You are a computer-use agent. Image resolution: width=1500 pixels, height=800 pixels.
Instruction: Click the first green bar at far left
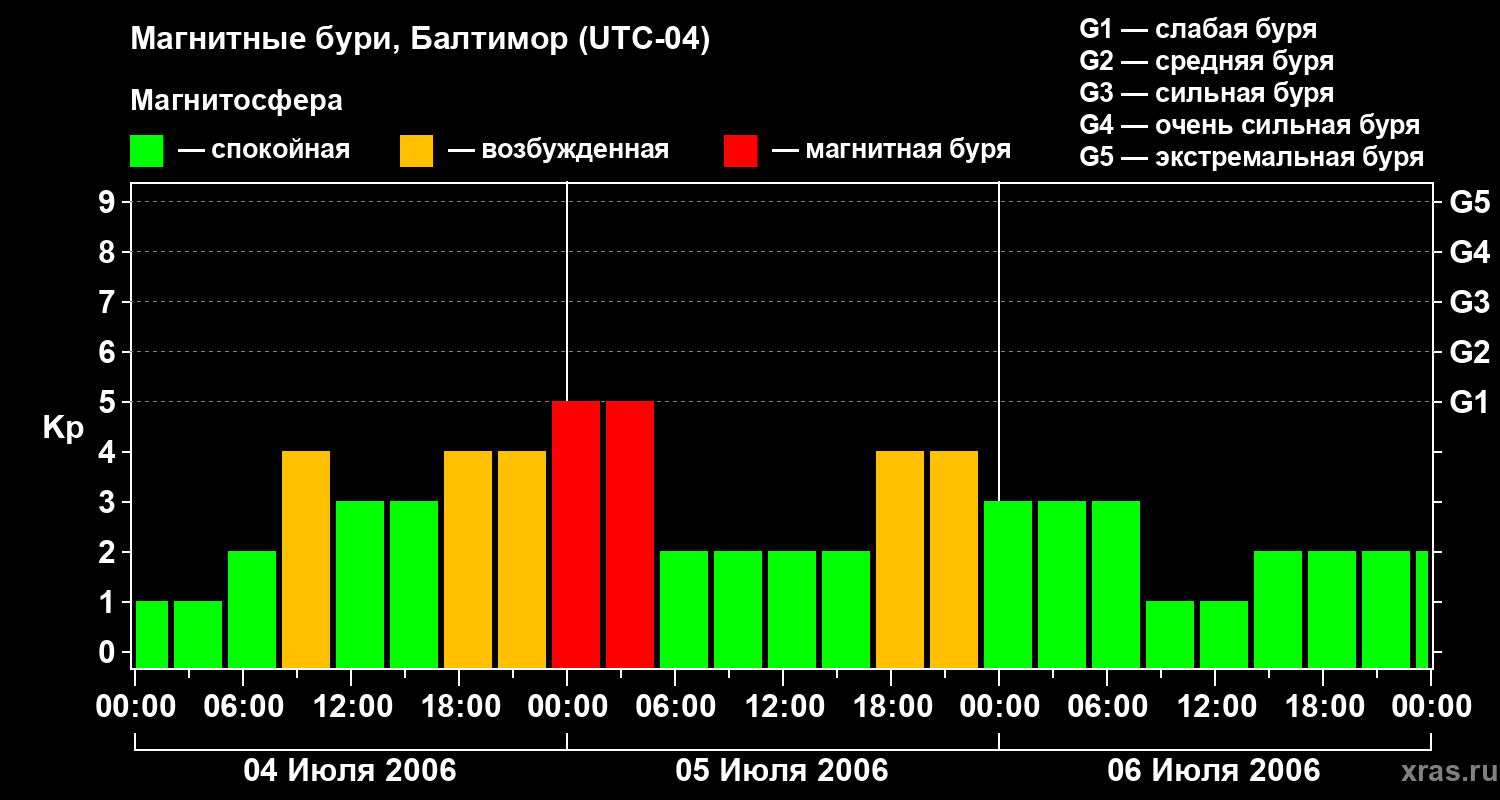[152, 635]
